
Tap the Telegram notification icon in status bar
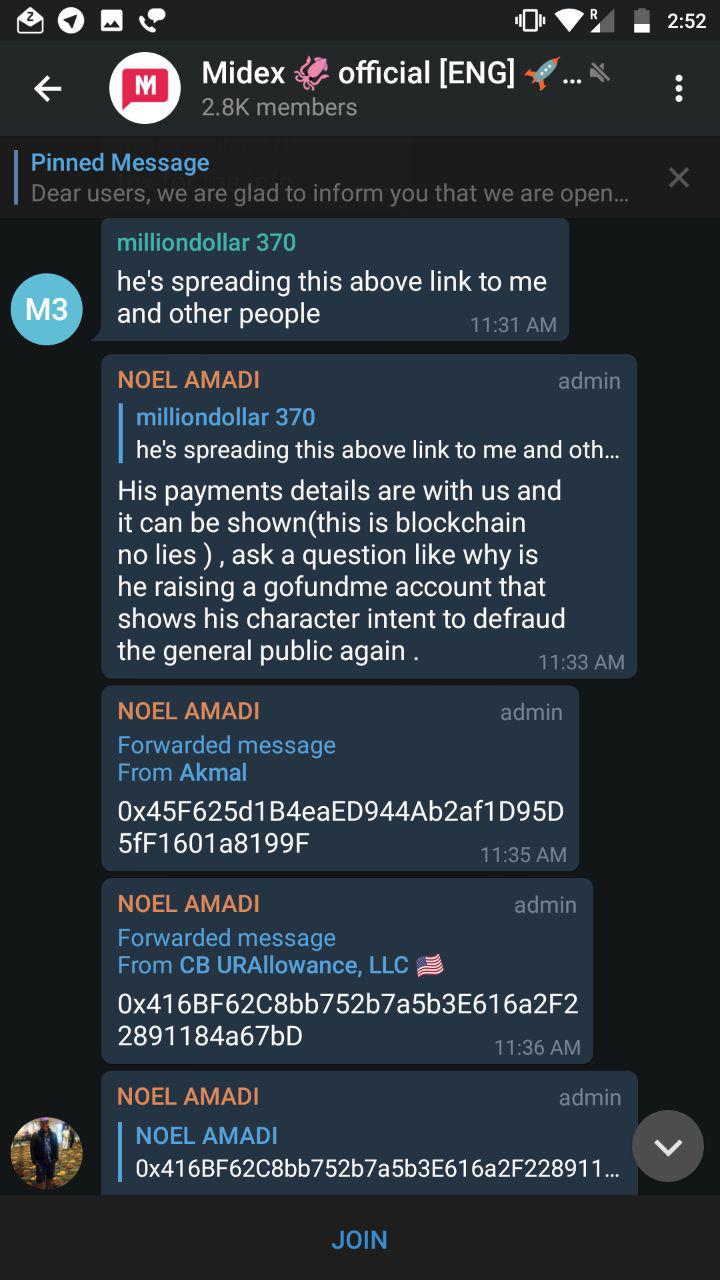[71, 20]
